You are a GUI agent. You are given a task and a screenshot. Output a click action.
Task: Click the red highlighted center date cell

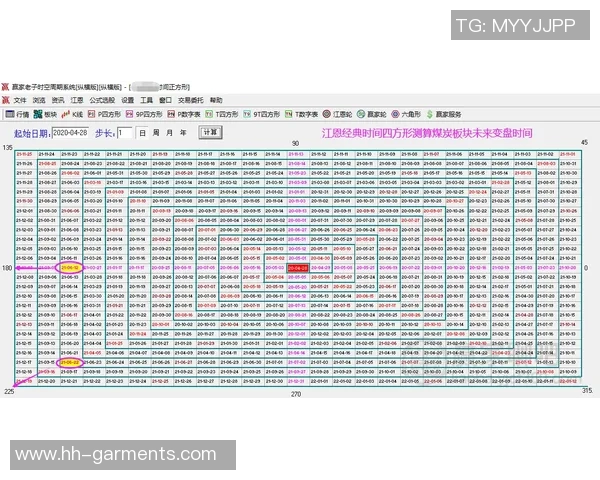click(297, 268)
